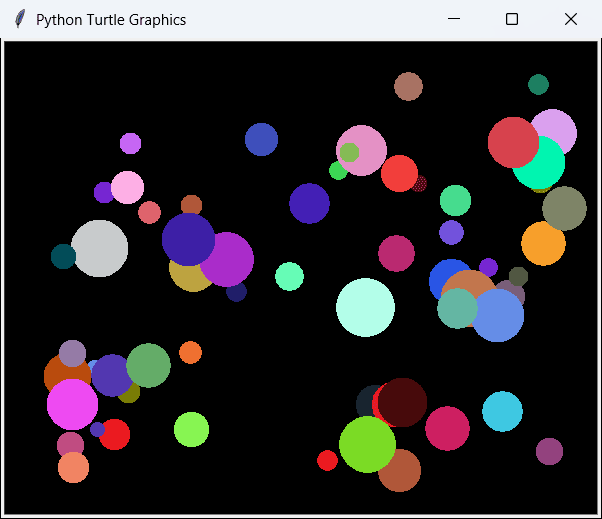
Task: Click the amber orange circle below khaki circle
Action: click(543, 243)
